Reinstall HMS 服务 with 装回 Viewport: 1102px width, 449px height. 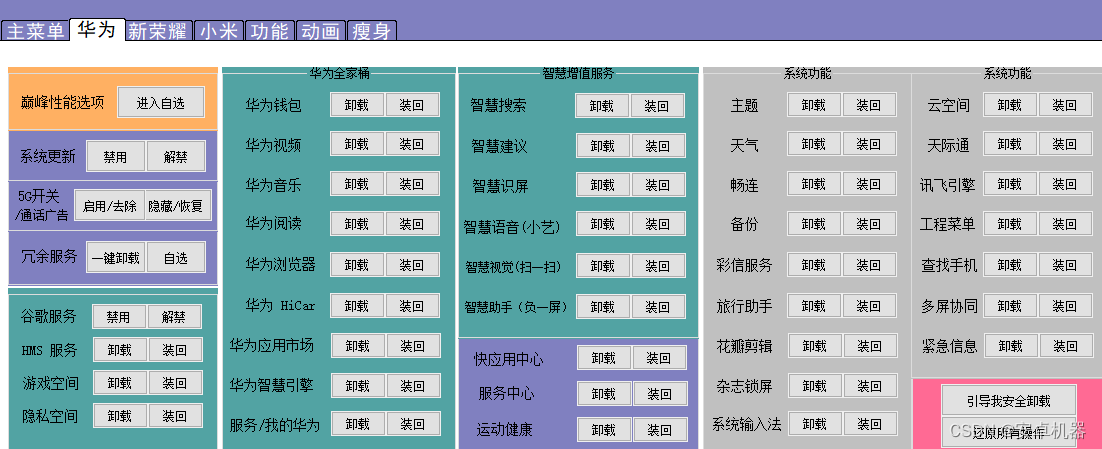click(175, 349)
